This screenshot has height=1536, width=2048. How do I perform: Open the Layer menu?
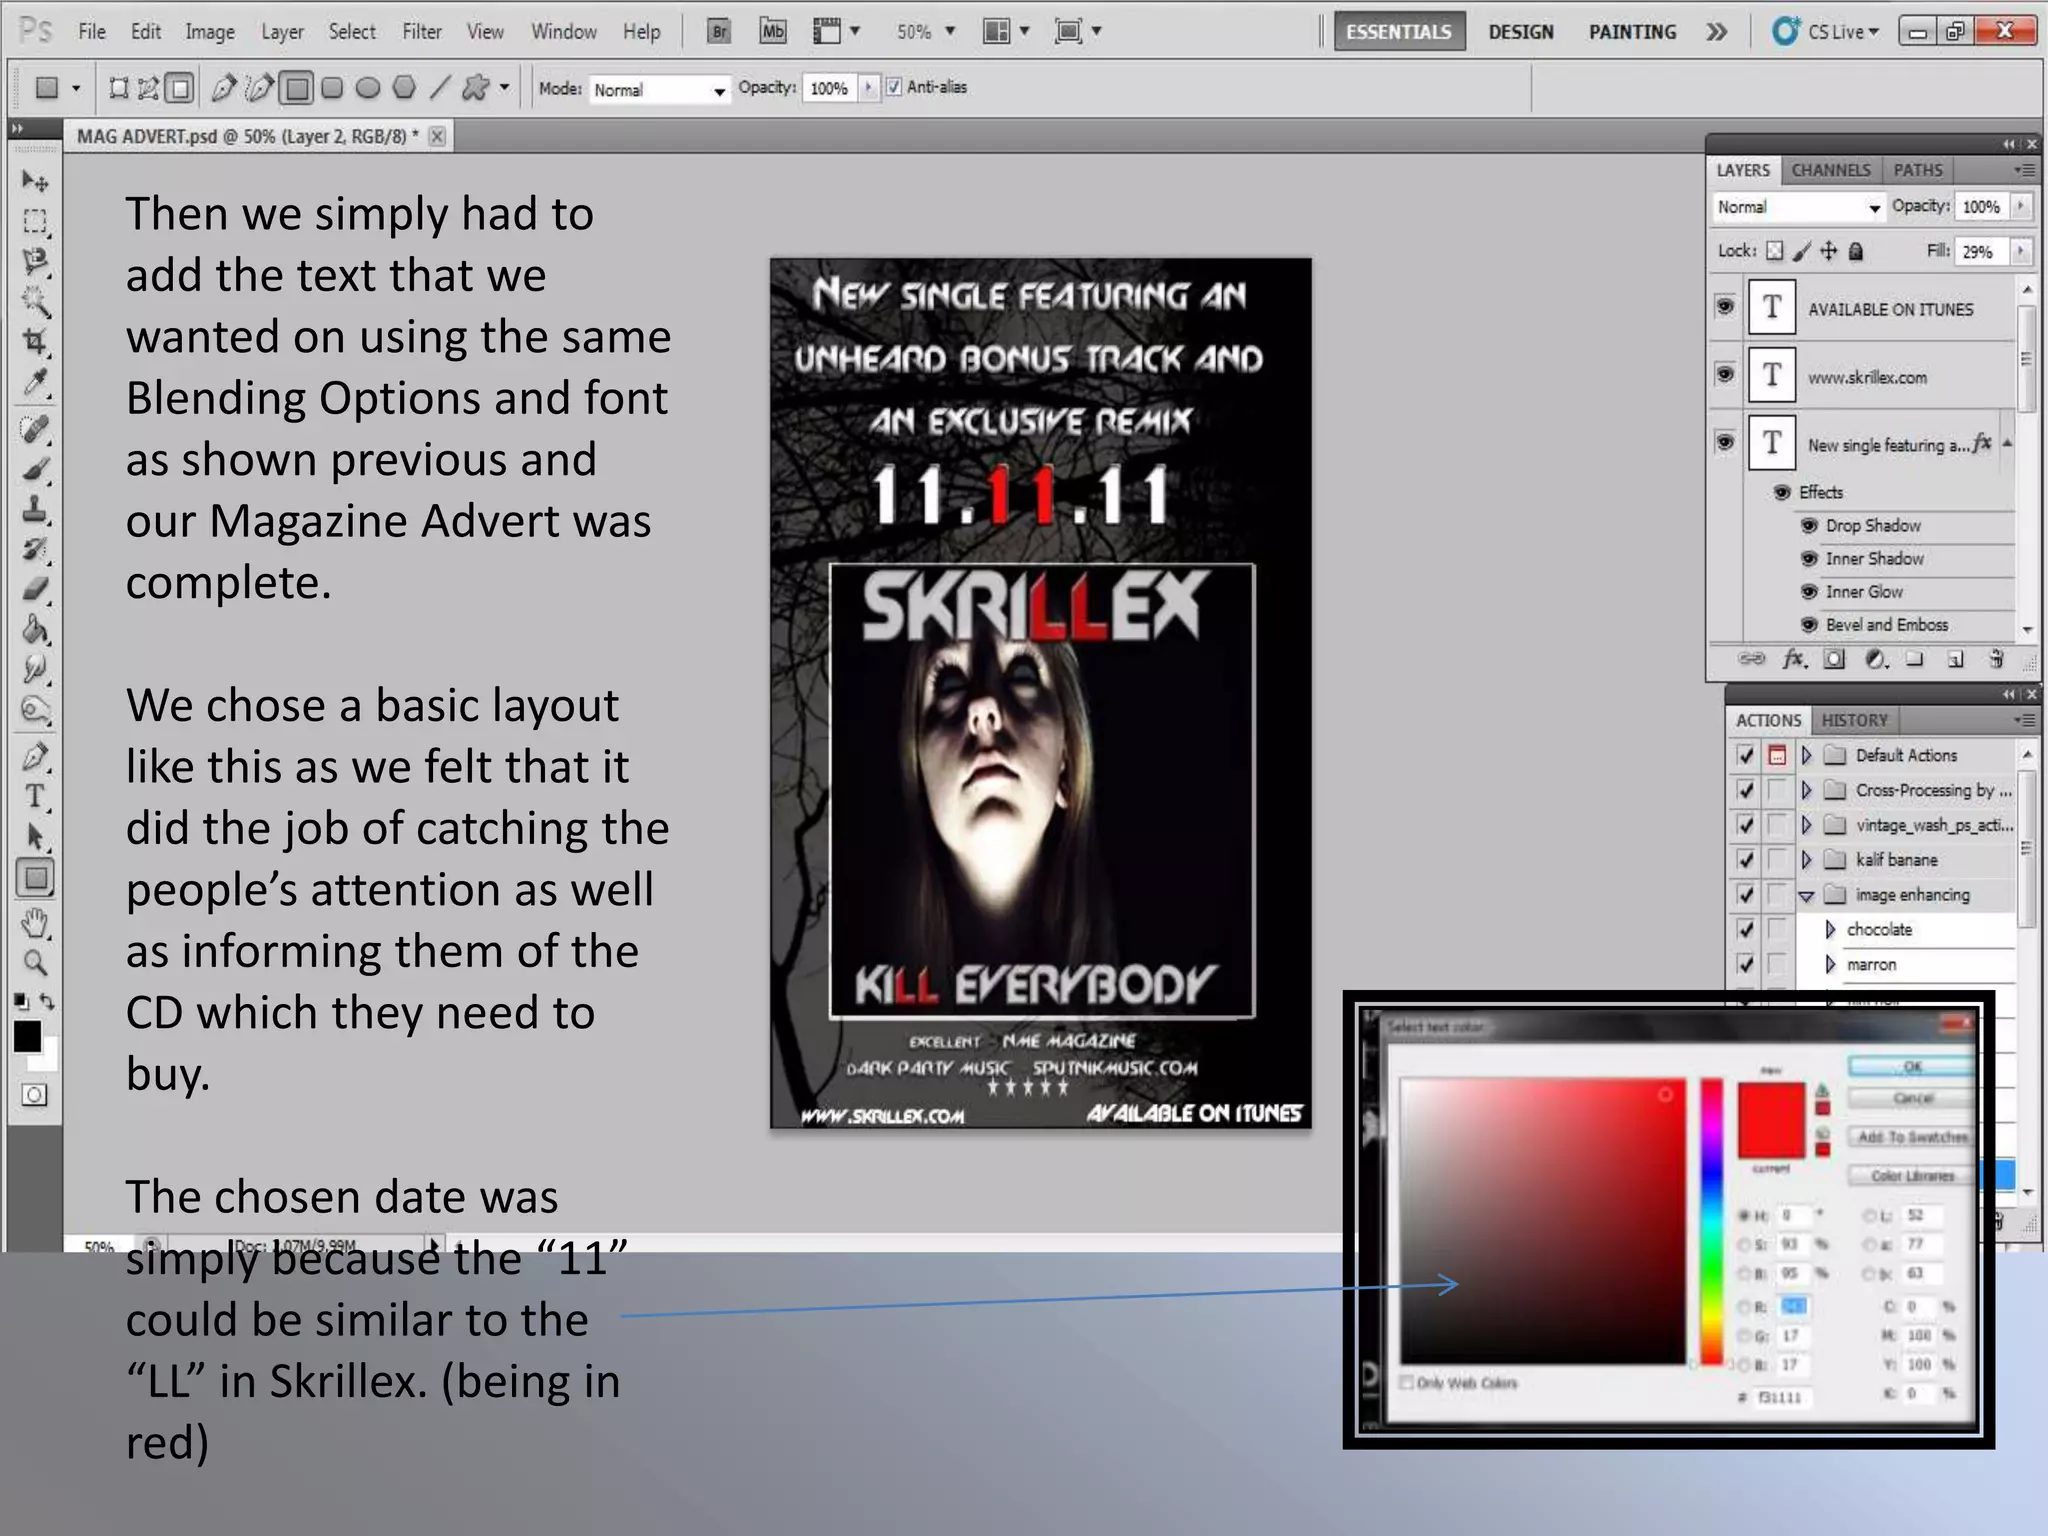click(282, 32)
